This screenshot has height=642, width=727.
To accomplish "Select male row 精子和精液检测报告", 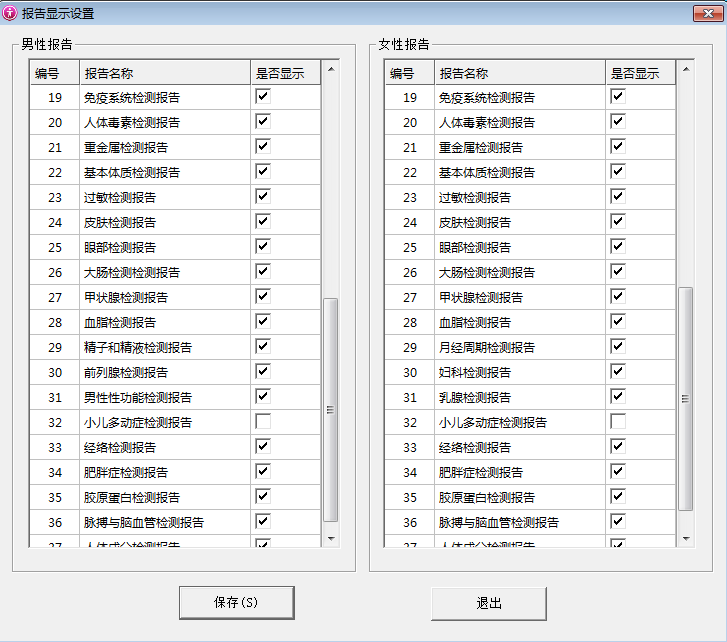I will (x=138, y=347).
